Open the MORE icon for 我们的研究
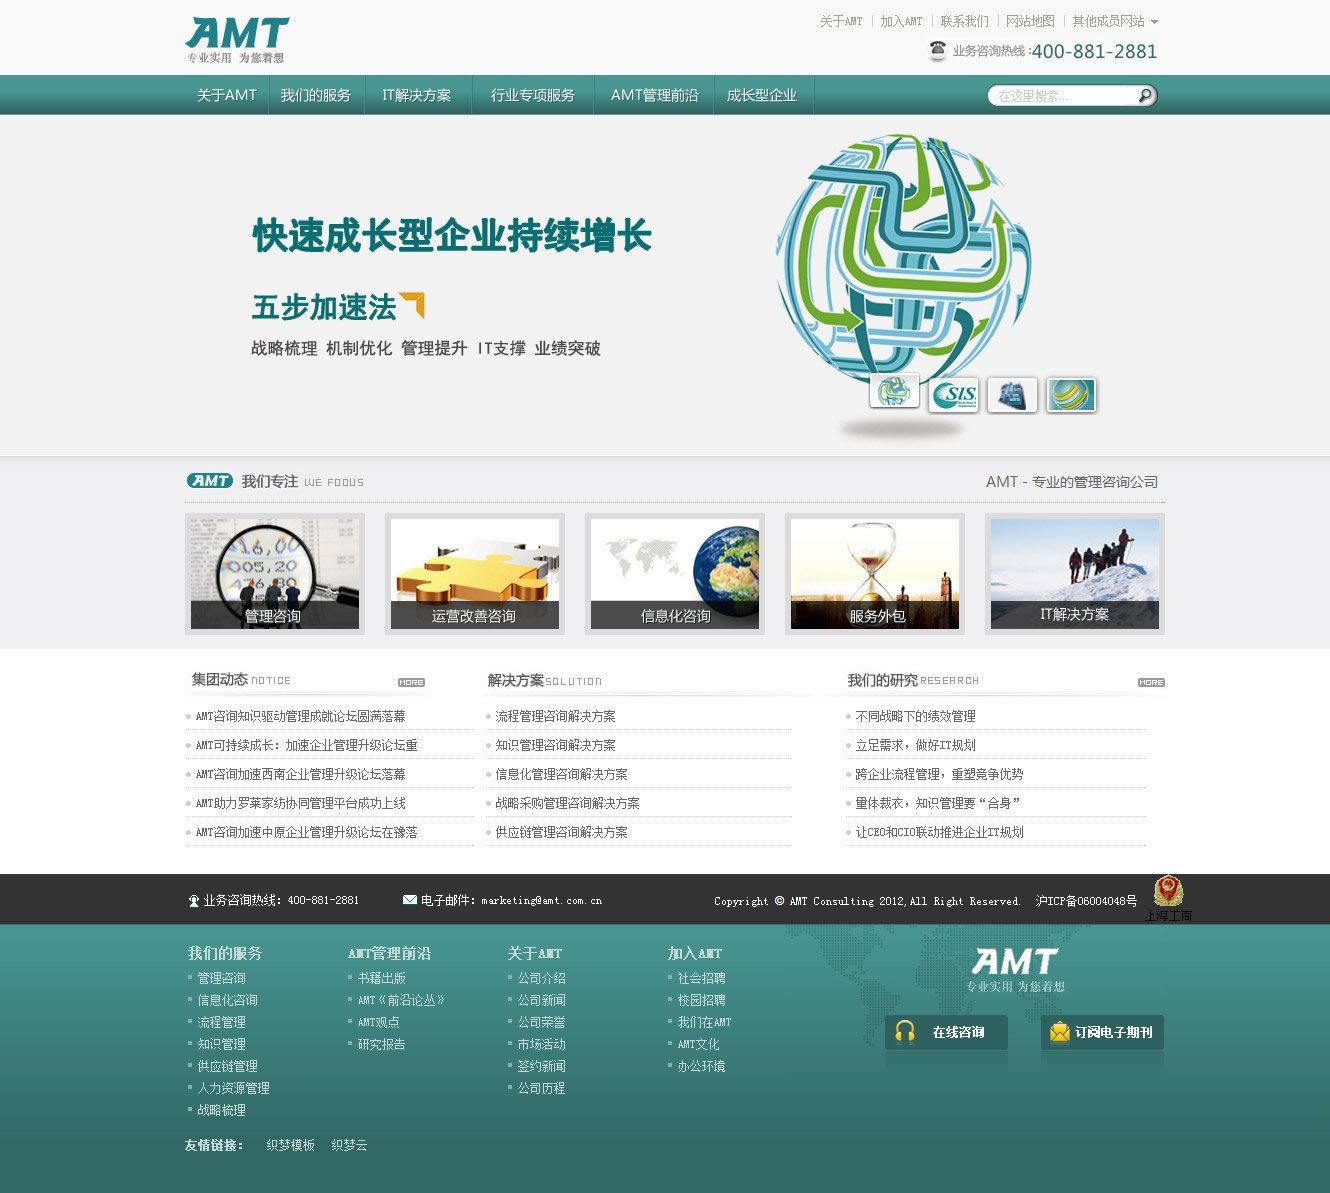This screenshot has height=1193, width=1330. tap(1151, 682)
